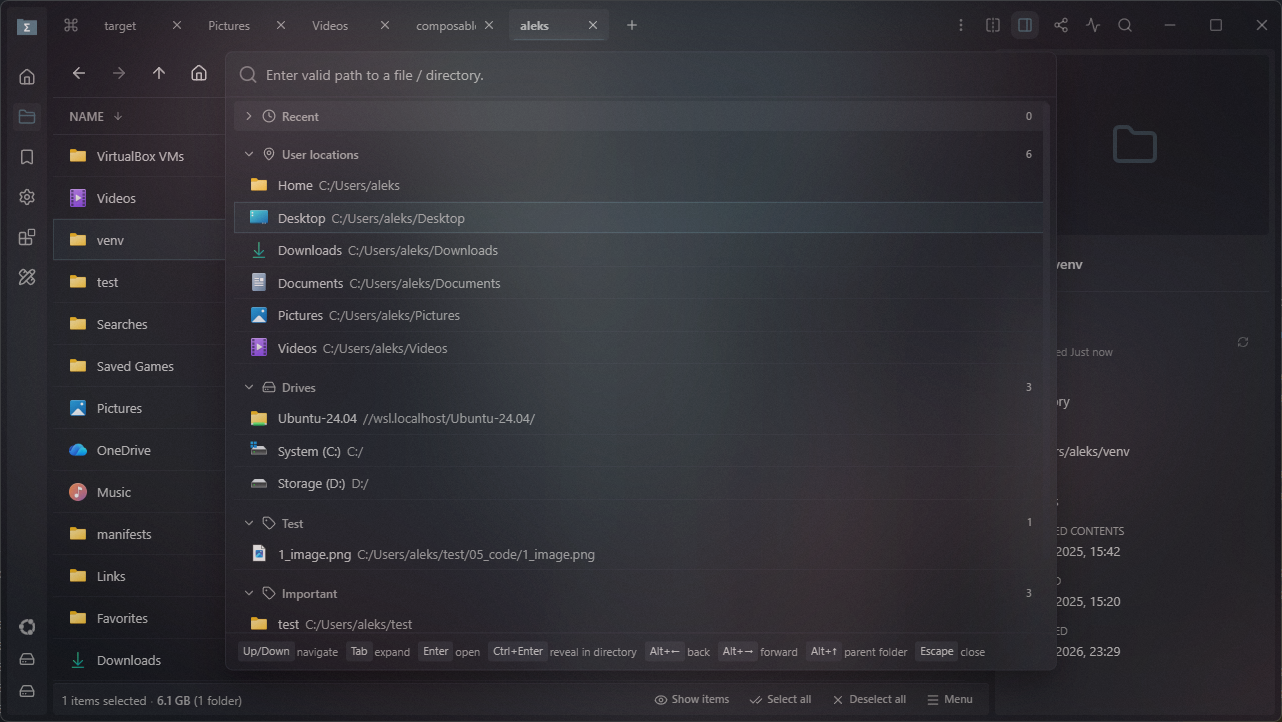The height and width of the screenshot is (722, 1282).
Task: Open the Navigator folder sidebar icon
Action: click(x=27, y=117)
